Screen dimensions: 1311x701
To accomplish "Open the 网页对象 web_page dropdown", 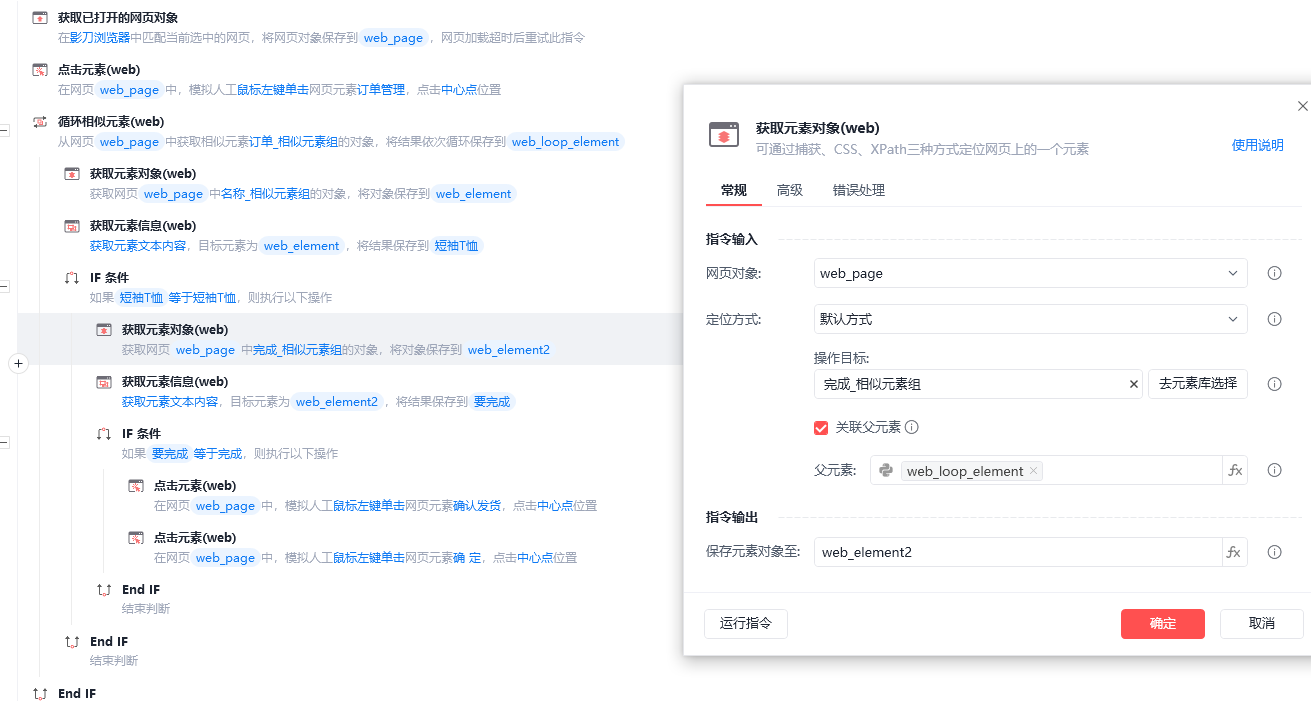I will (1031, 273).
